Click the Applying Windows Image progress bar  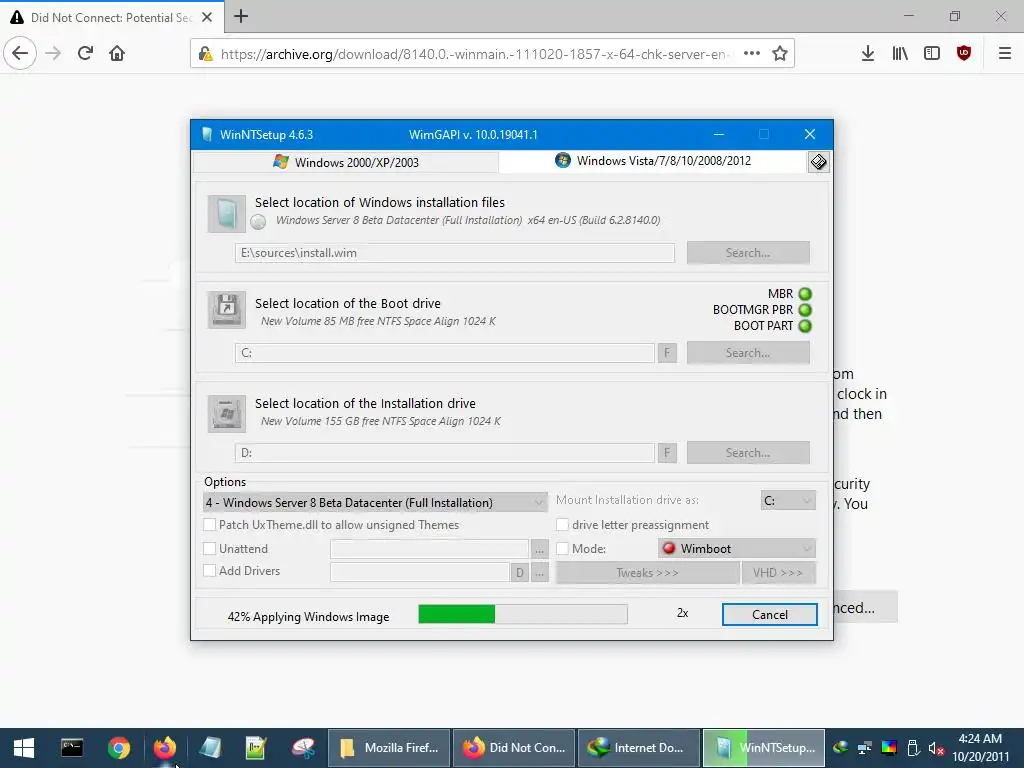point(523,614)
